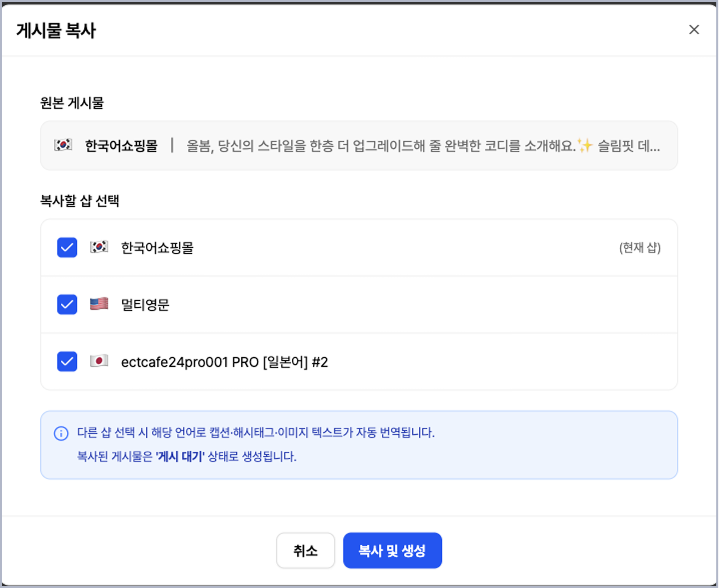Click the 한국어쇼핑몰 name in 원본 게시물

pos(122,146)
